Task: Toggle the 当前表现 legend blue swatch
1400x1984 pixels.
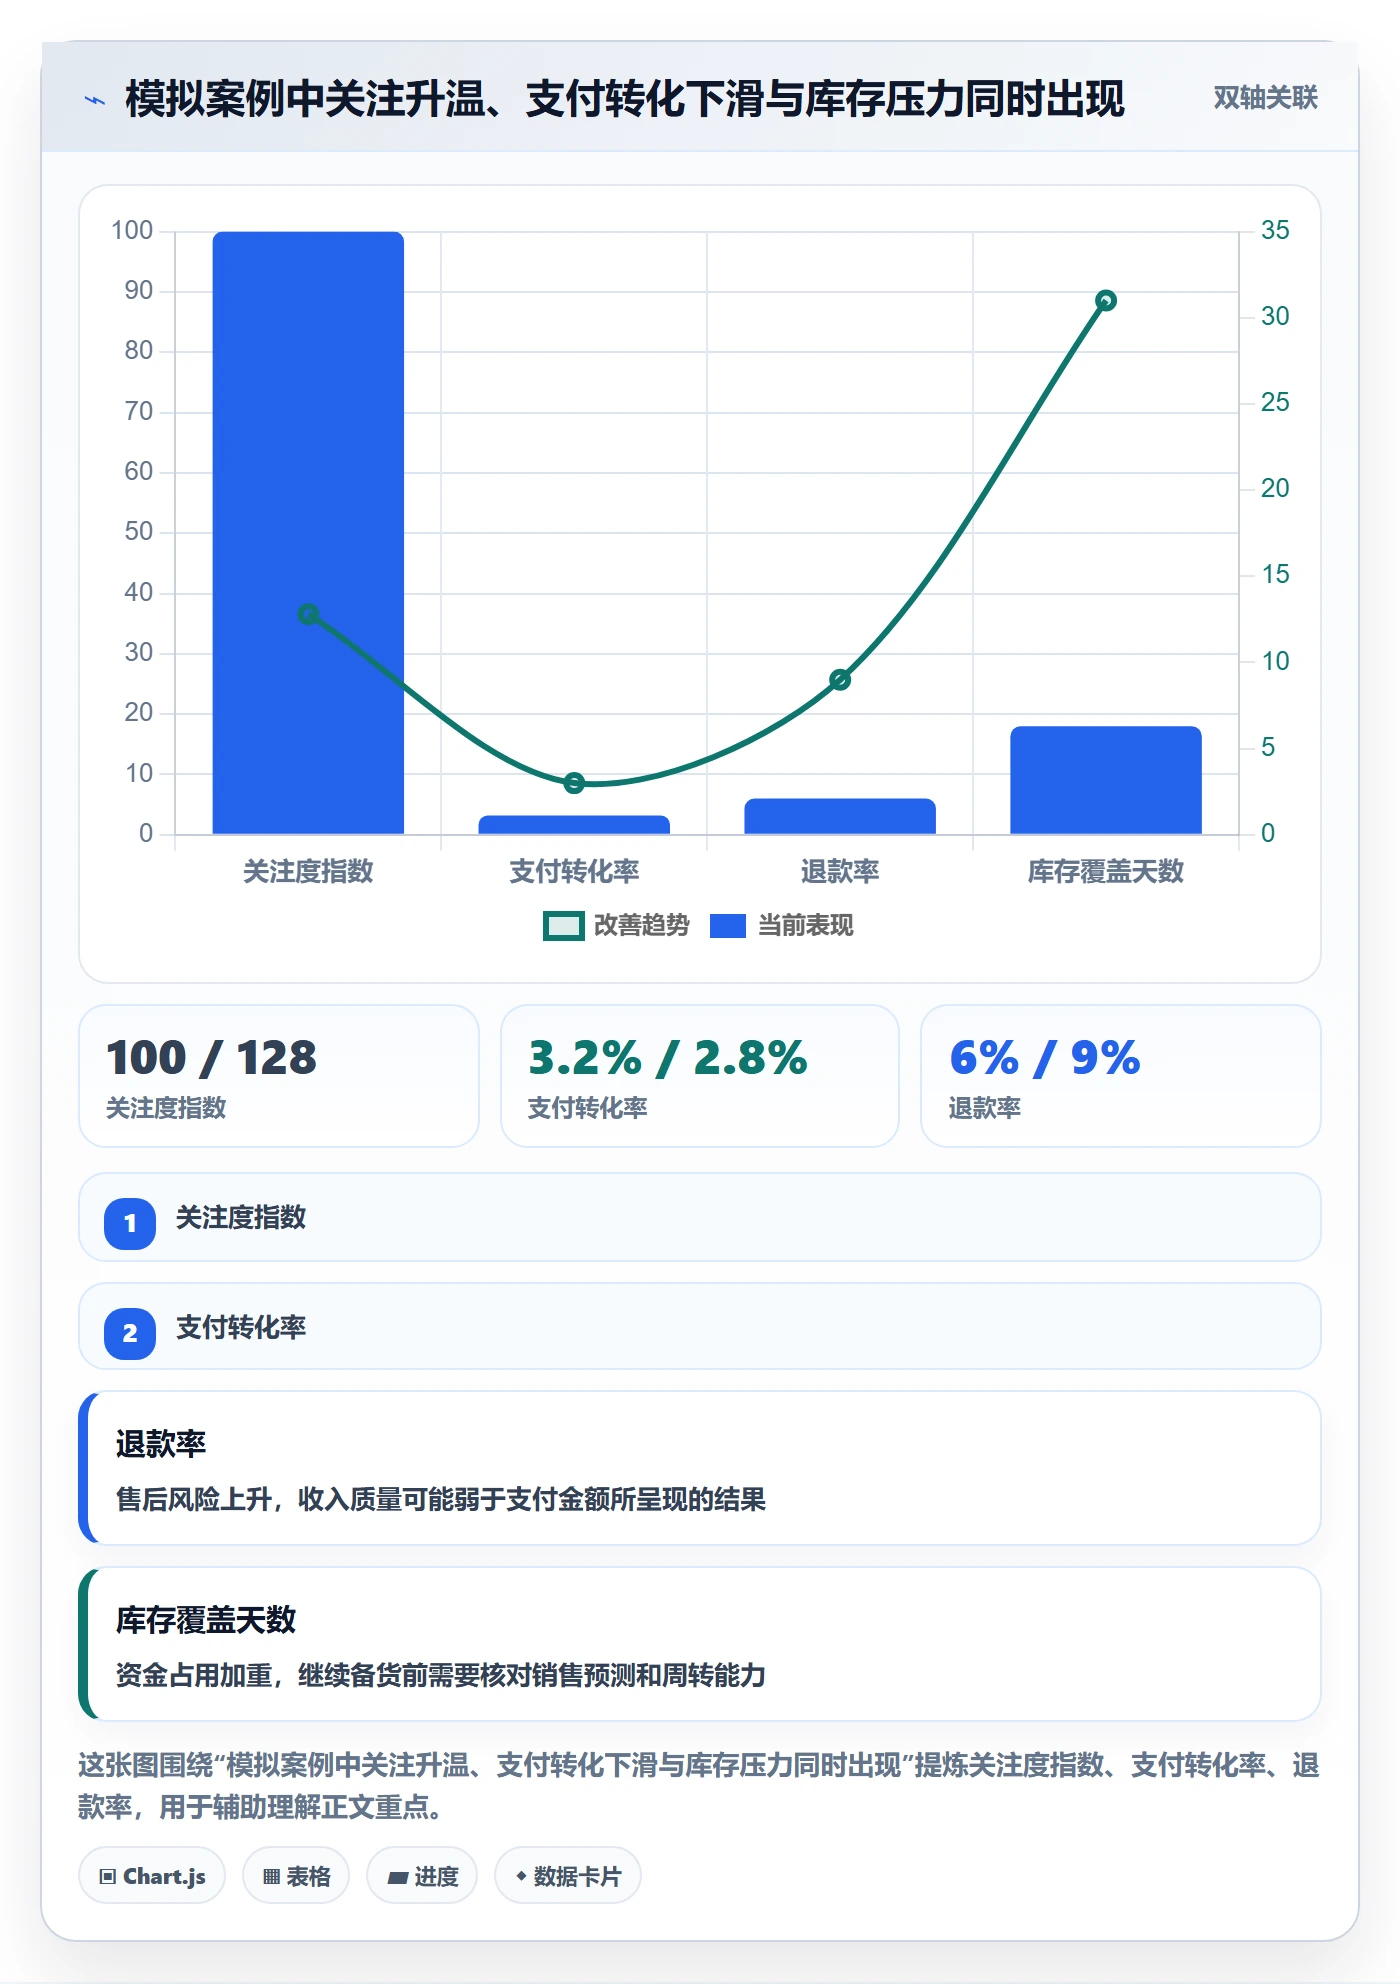Action: tap(728, 926)
